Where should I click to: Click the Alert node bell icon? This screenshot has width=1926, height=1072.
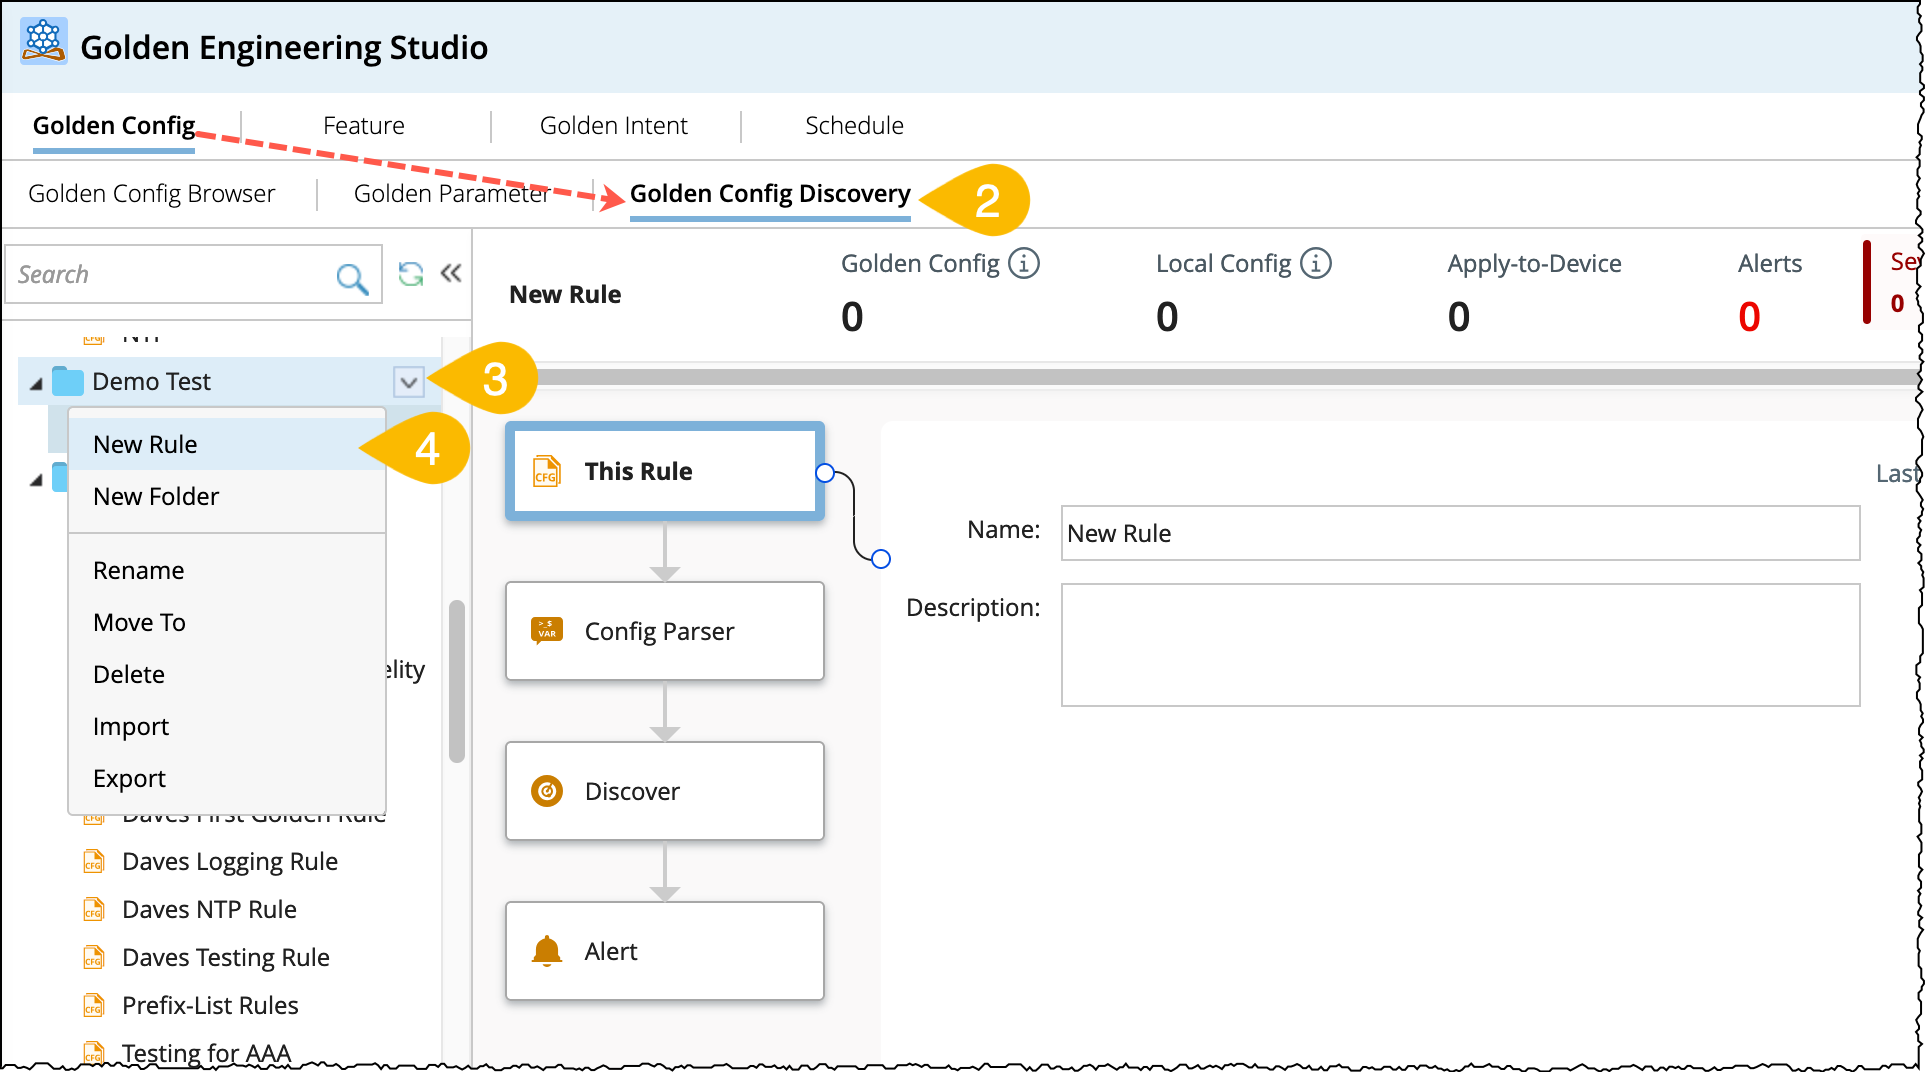(547, 951)
